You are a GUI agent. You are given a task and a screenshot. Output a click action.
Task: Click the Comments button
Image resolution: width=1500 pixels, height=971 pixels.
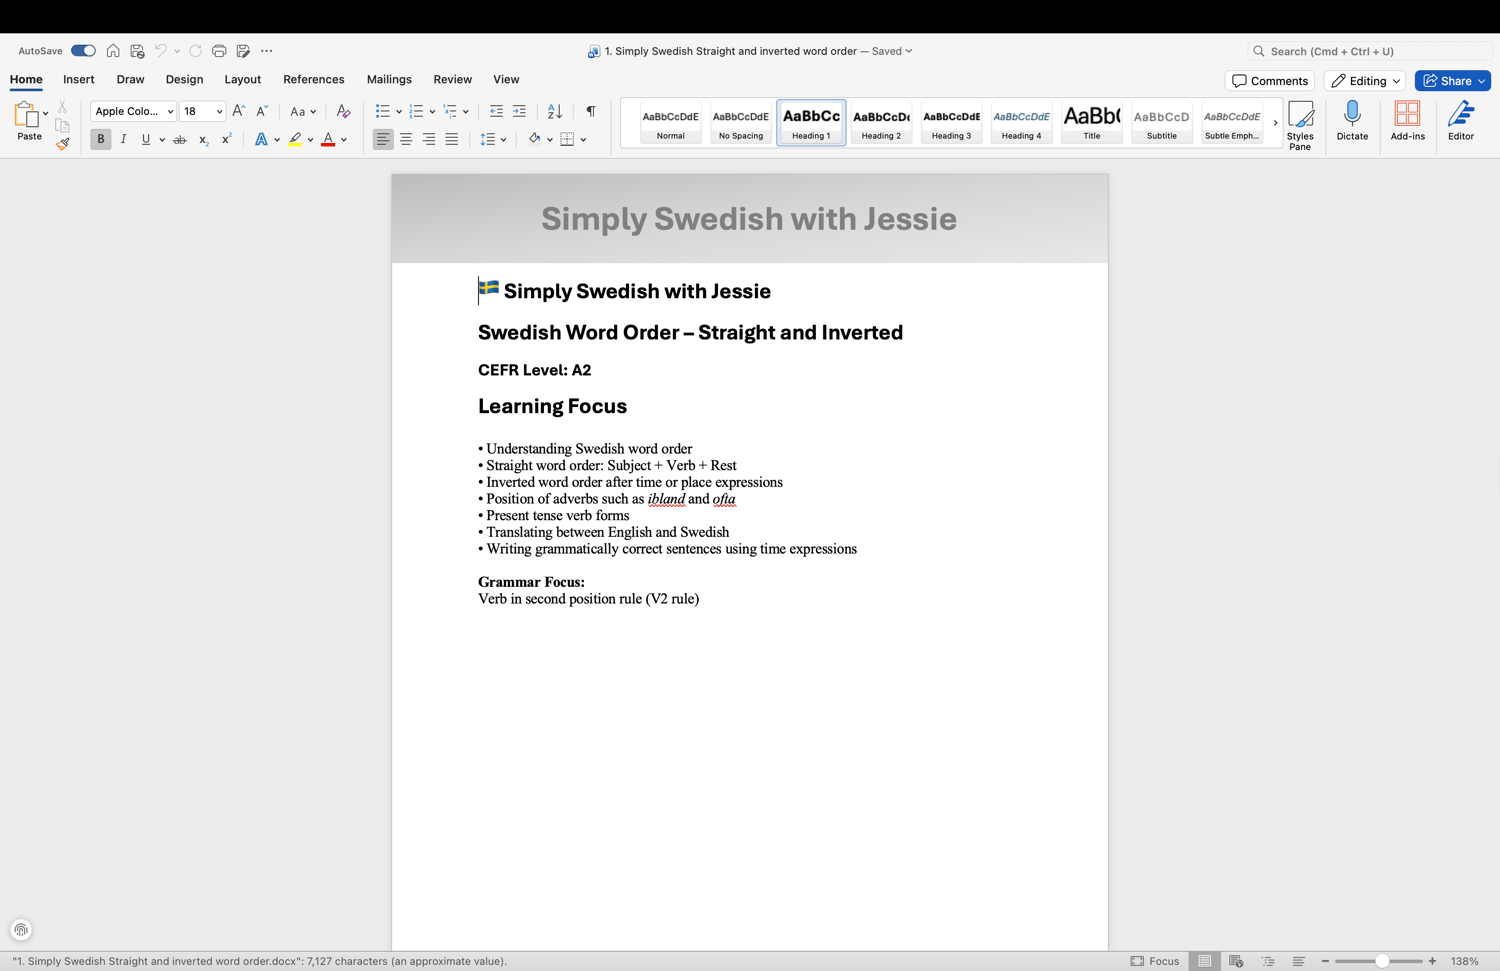(x=1269, y=81)
